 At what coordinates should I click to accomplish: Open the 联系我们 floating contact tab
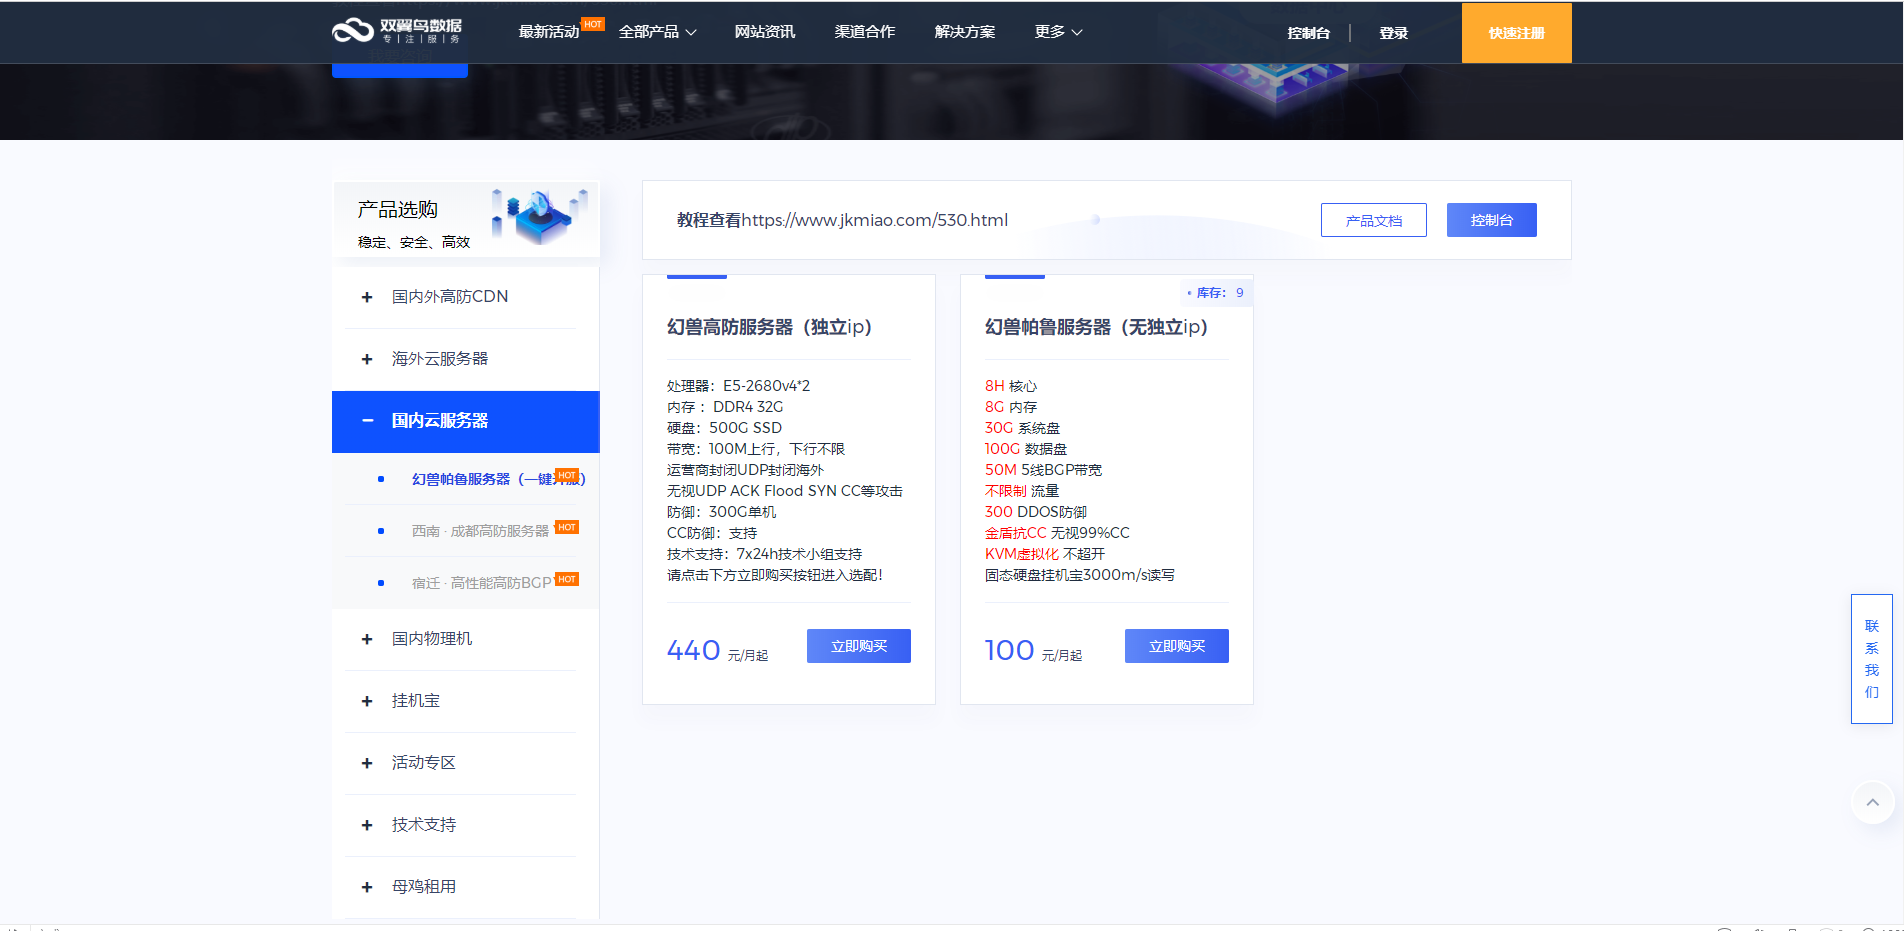[x=1871, y=658]
